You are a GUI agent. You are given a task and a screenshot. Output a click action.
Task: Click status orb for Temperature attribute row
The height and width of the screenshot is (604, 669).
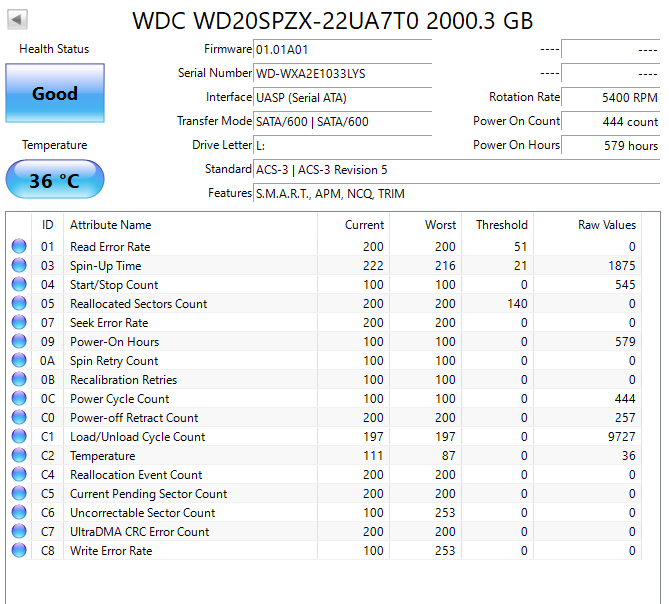click(19, 455)
